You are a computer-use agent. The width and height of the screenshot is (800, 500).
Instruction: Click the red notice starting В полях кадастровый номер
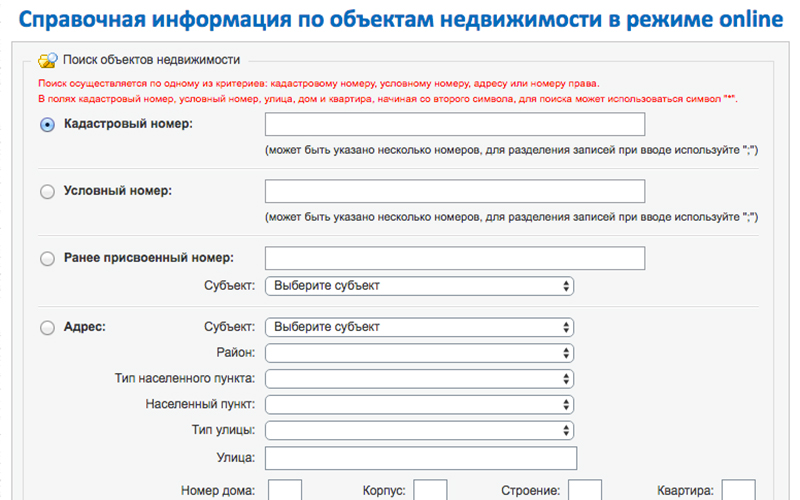(x=388, y=99)
